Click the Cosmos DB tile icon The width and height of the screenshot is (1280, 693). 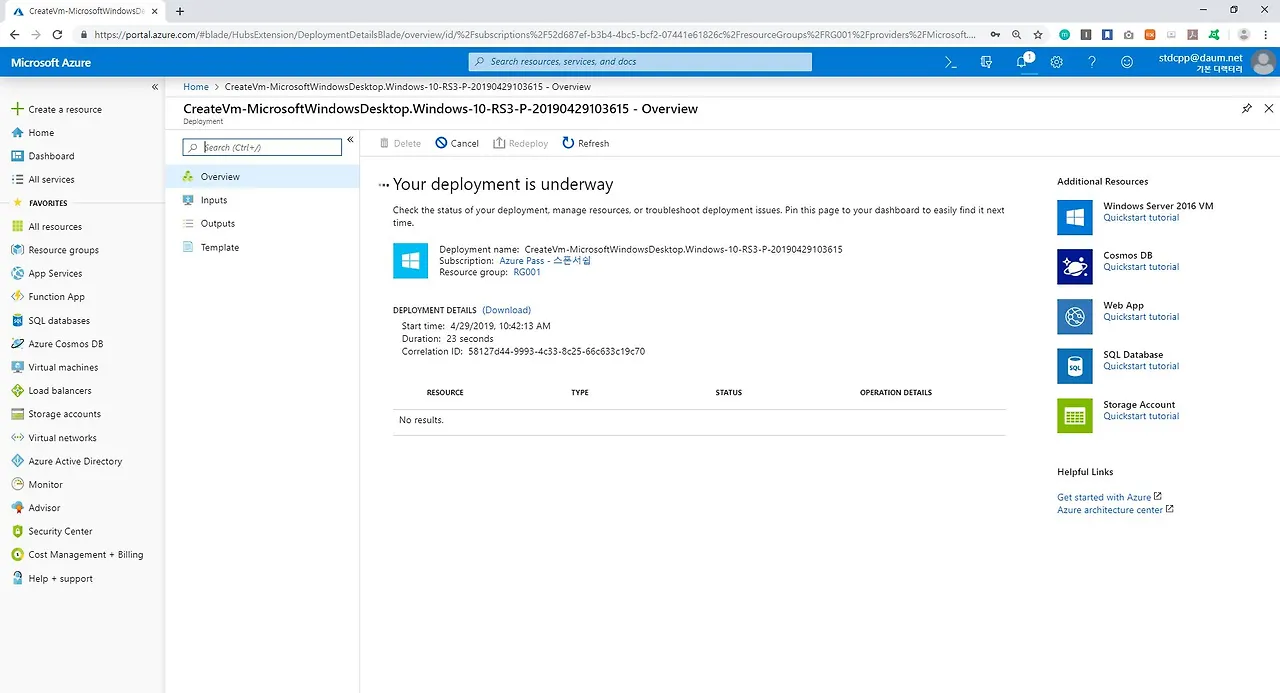click(1075, 267)
